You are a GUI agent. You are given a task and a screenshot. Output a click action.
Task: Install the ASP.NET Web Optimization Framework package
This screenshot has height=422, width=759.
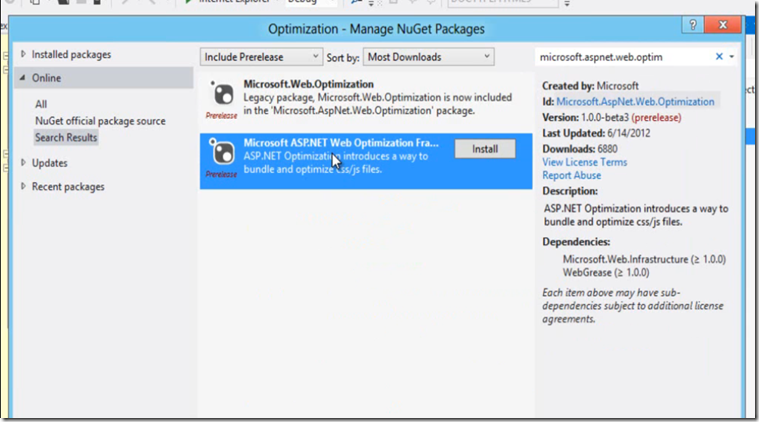(x=485, y=149)
